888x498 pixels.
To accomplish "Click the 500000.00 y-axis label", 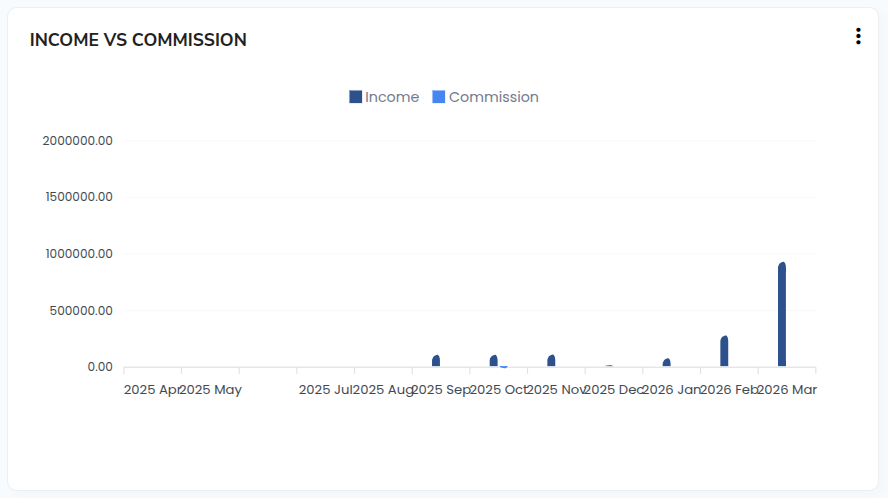I will [x=81, y=311].
